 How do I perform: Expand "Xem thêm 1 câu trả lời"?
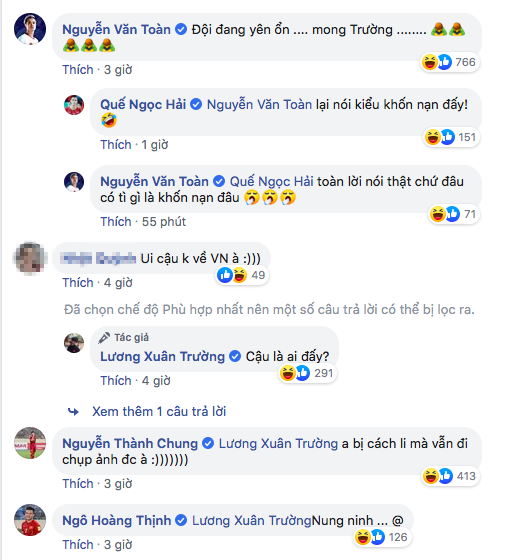159,411
